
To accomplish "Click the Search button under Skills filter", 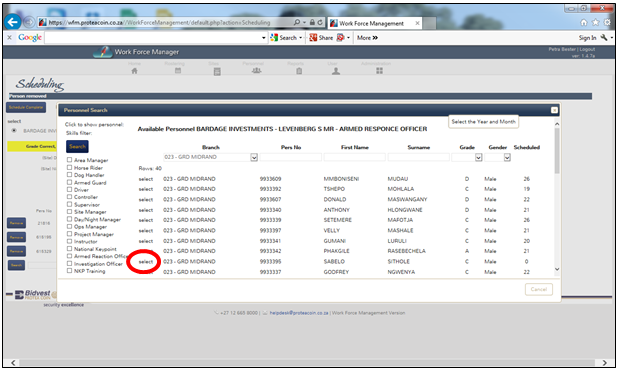I will [x=77, y=146].
